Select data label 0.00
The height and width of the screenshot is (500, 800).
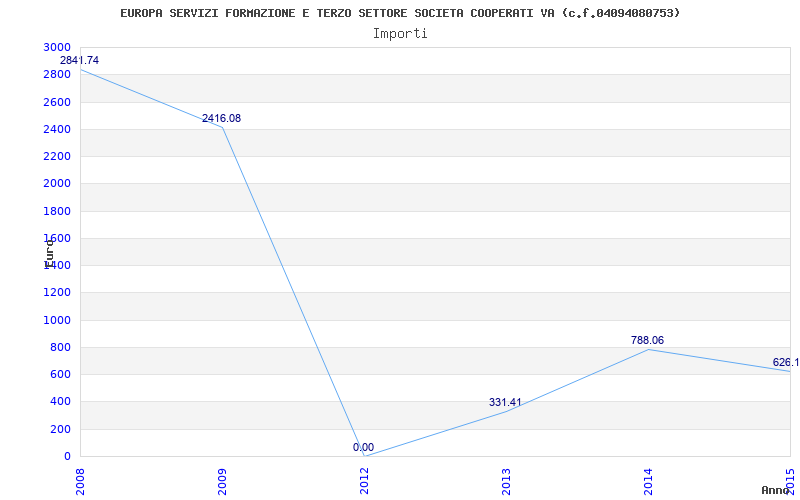[x=363, y=447]
